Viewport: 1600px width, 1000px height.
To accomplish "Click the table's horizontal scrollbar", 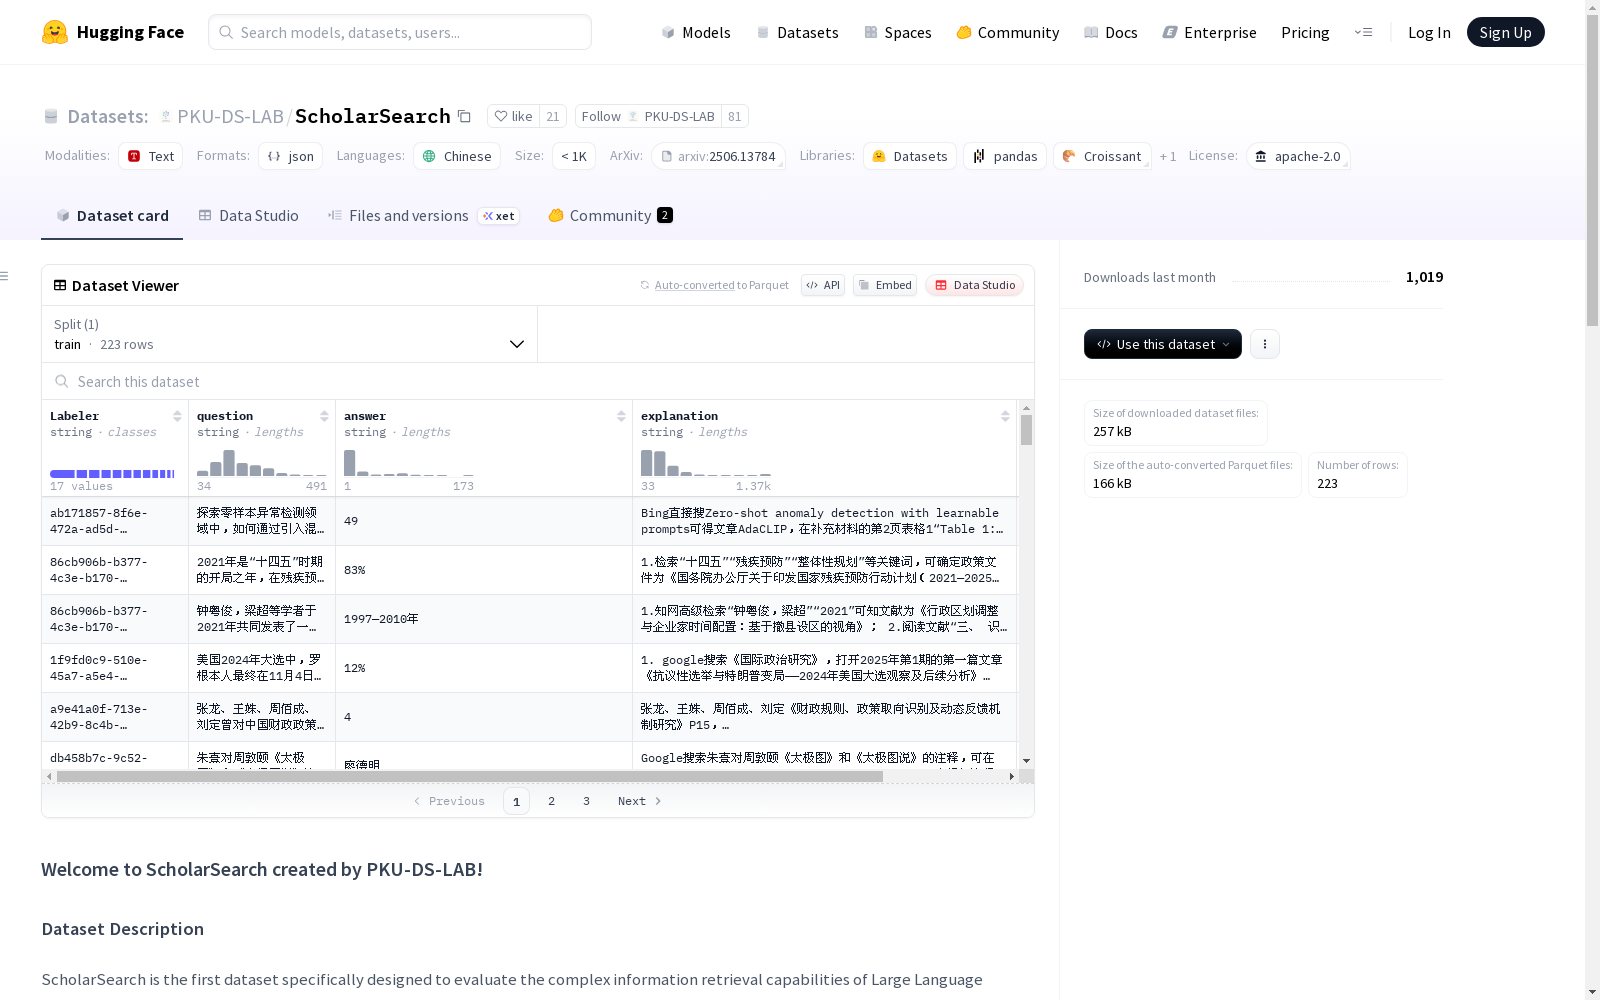I will pos(470,776).
